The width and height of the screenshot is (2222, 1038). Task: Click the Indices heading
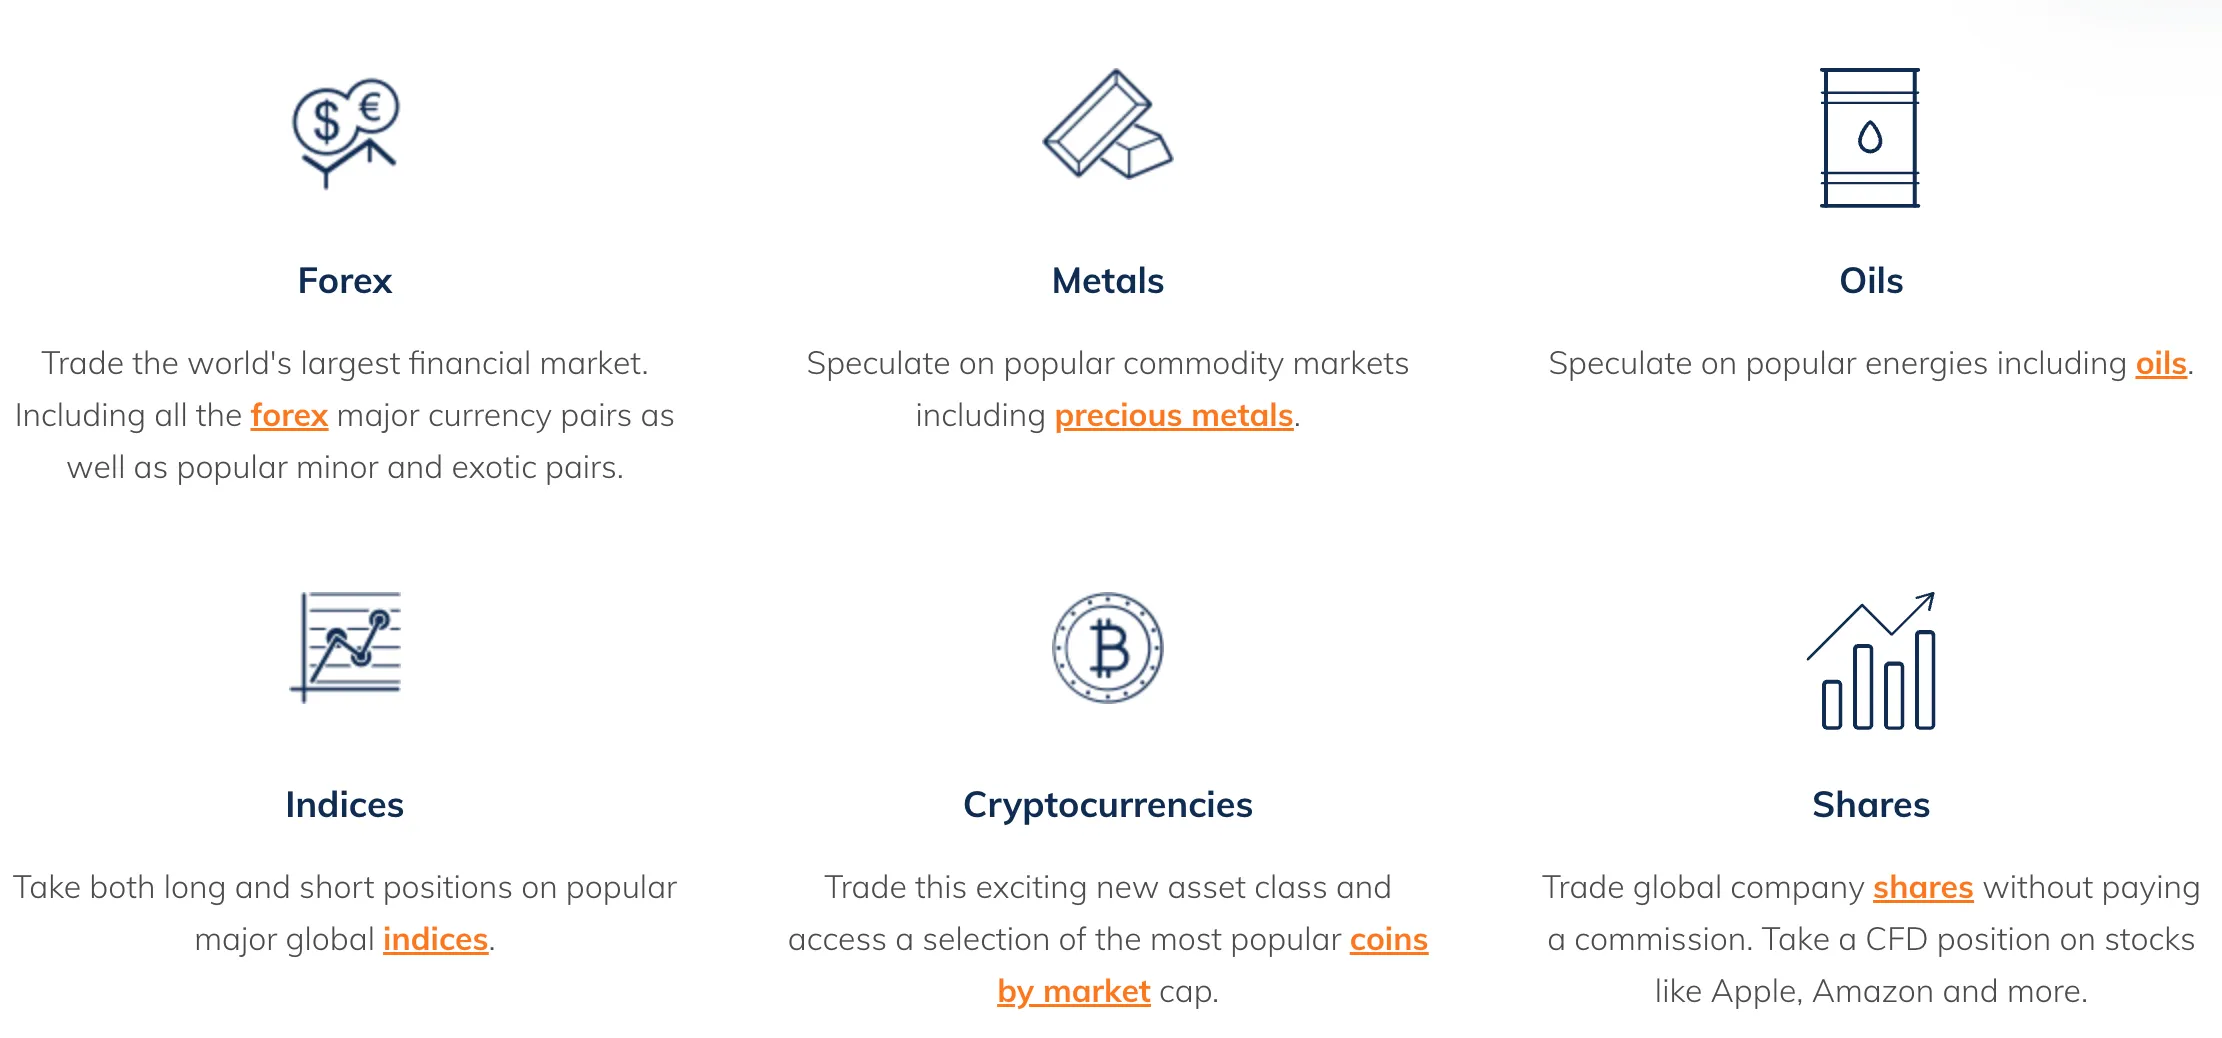(x=345, y=805)
